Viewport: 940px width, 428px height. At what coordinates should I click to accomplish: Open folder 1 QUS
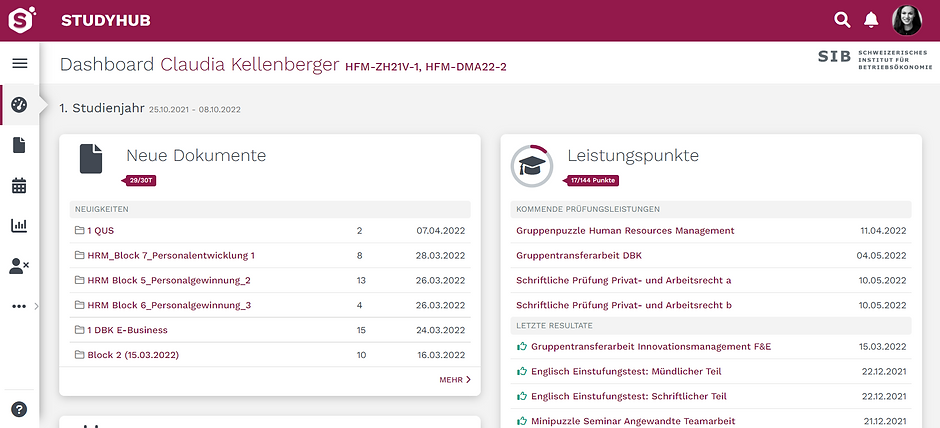100,230
